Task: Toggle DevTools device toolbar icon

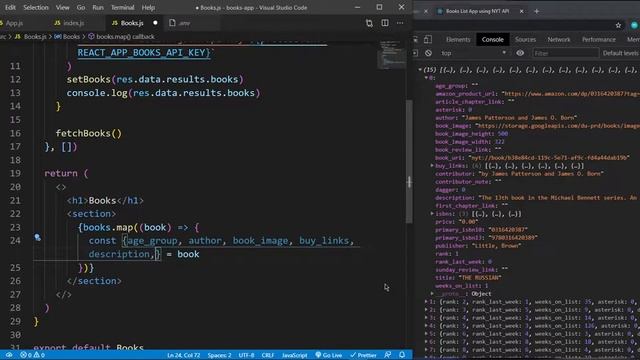Action: tap(428, 40)
